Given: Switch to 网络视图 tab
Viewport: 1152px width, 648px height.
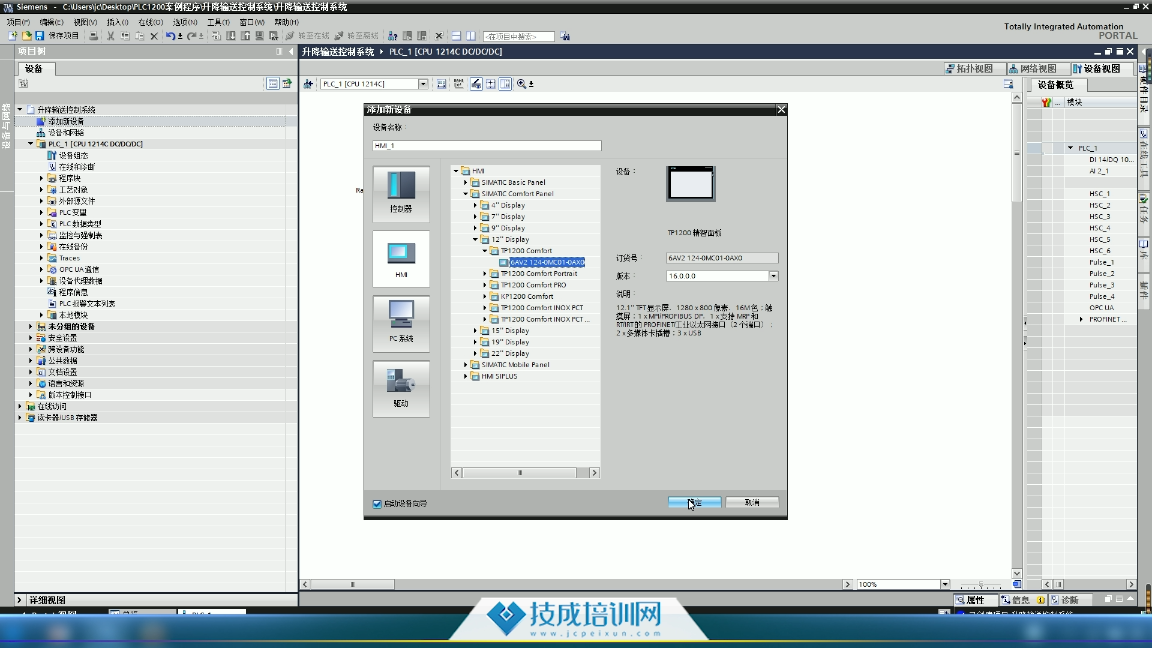Looking at the screenshot, I should point(1033,68).
